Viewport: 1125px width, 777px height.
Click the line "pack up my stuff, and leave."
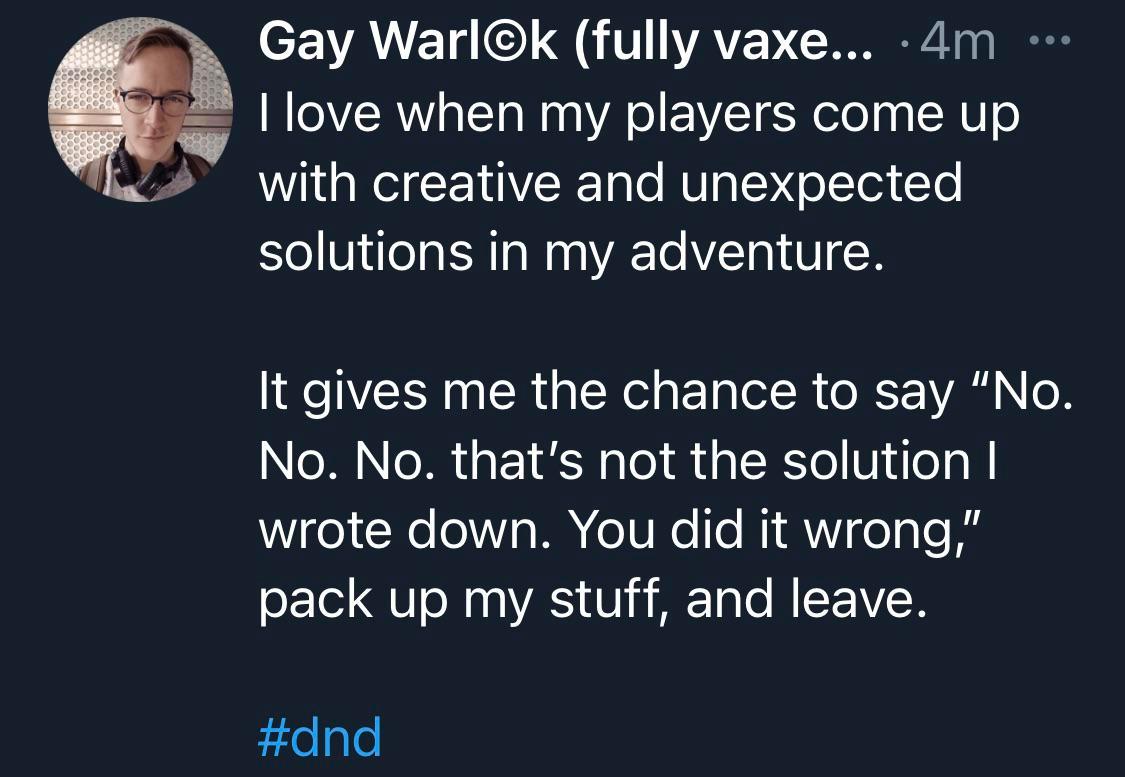(x=588, y=599)
